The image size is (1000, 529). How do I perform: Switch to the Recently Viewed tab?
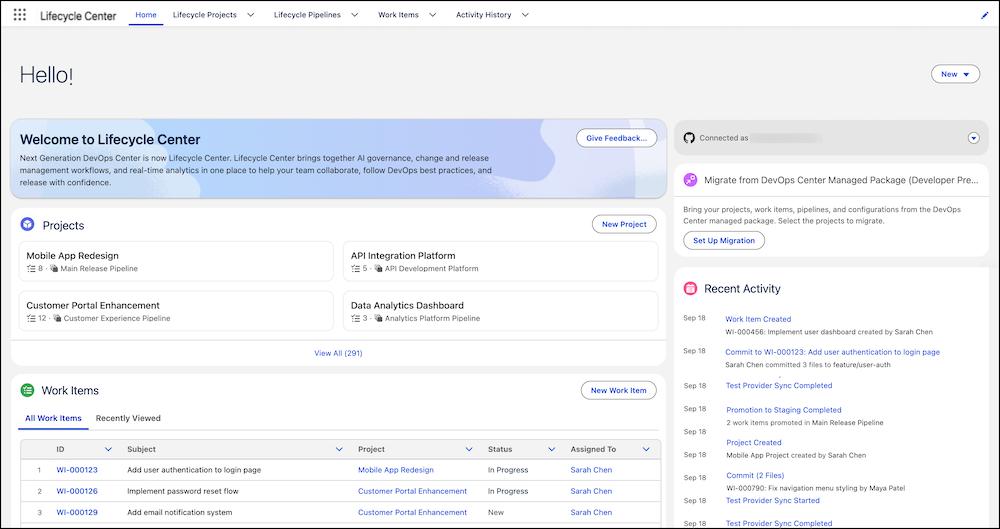tap(128, 419)
